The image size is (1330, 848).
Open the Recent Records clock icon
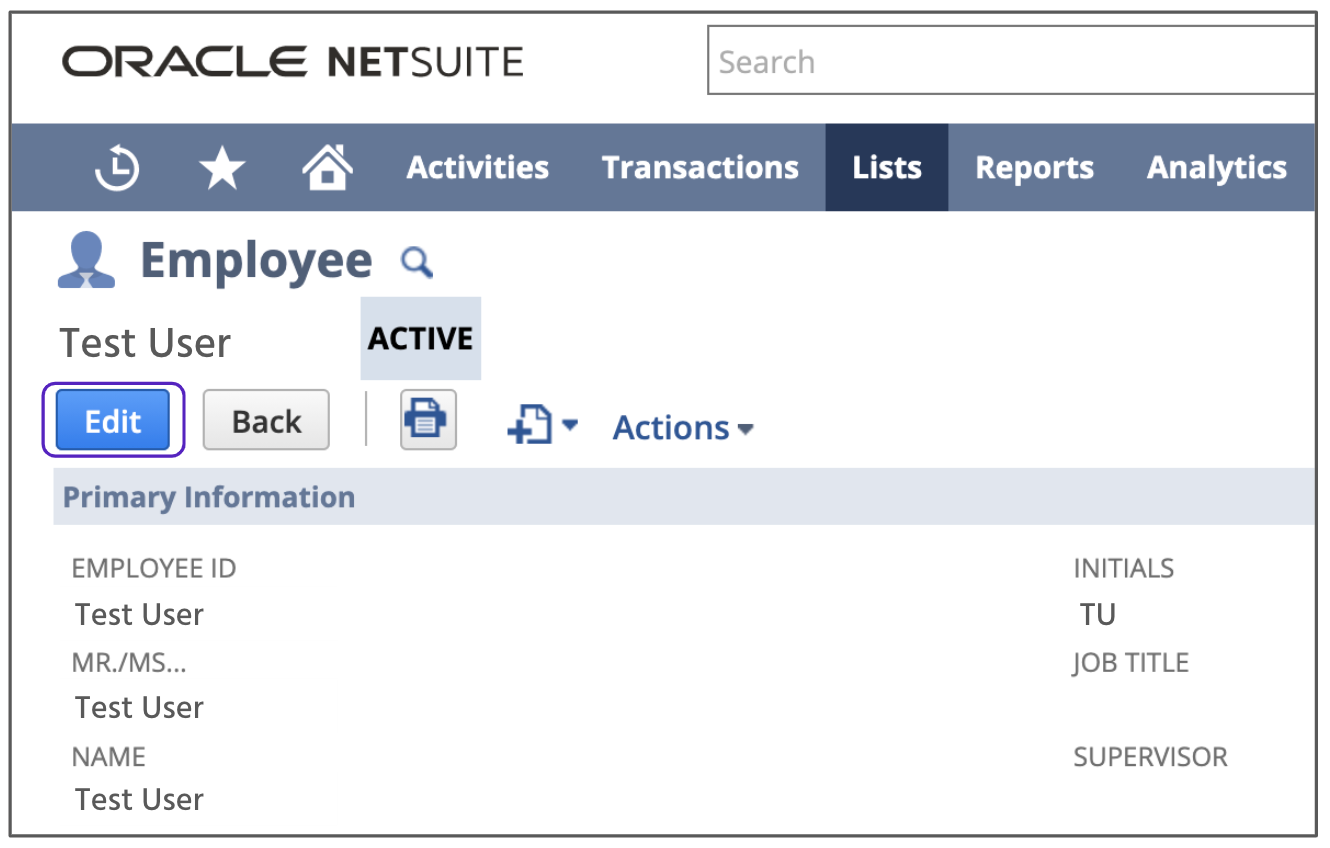point(117,168)
